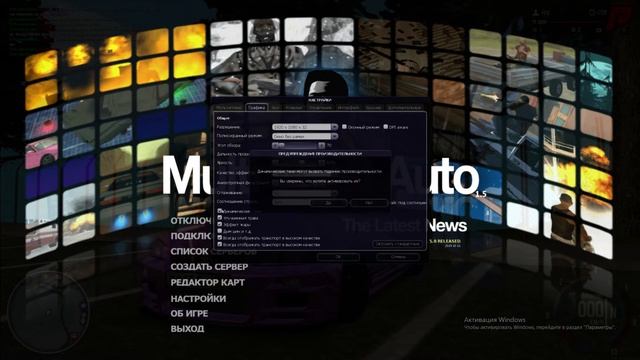The width and height of the screenshot is (640, 360).
Task: Open the Клавиши settings tab
Action: pos(294,108)
